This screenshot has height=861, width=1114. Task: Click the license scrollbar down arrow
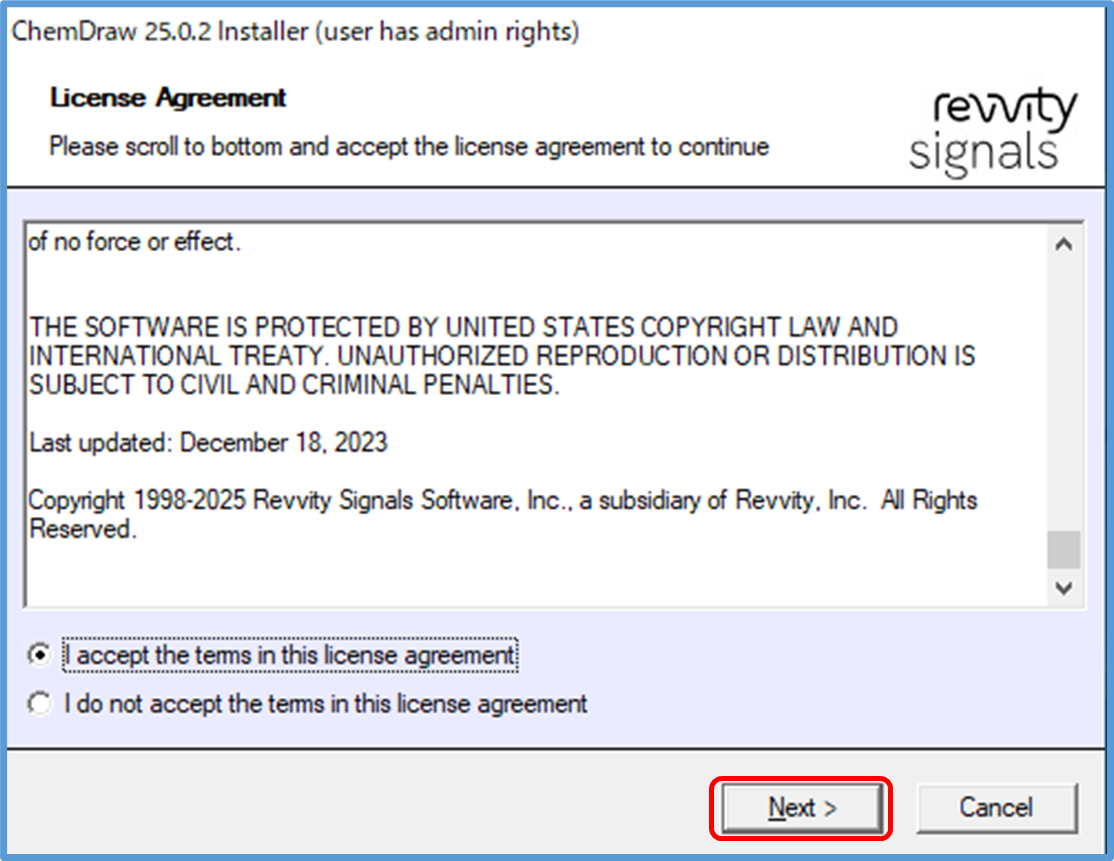pyautogui.click(x=1064, y=588)
